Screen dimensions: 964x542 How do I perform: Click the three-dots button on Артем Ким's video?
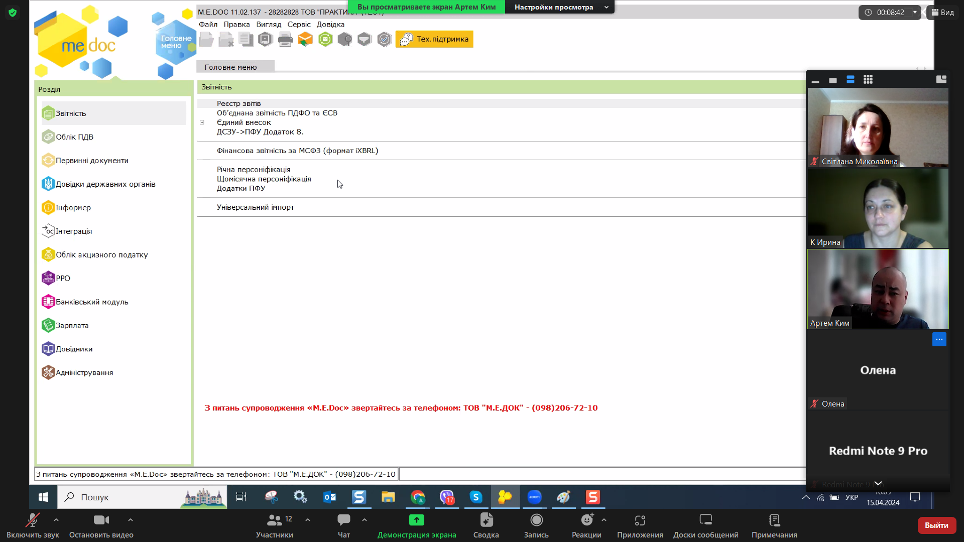939,339
